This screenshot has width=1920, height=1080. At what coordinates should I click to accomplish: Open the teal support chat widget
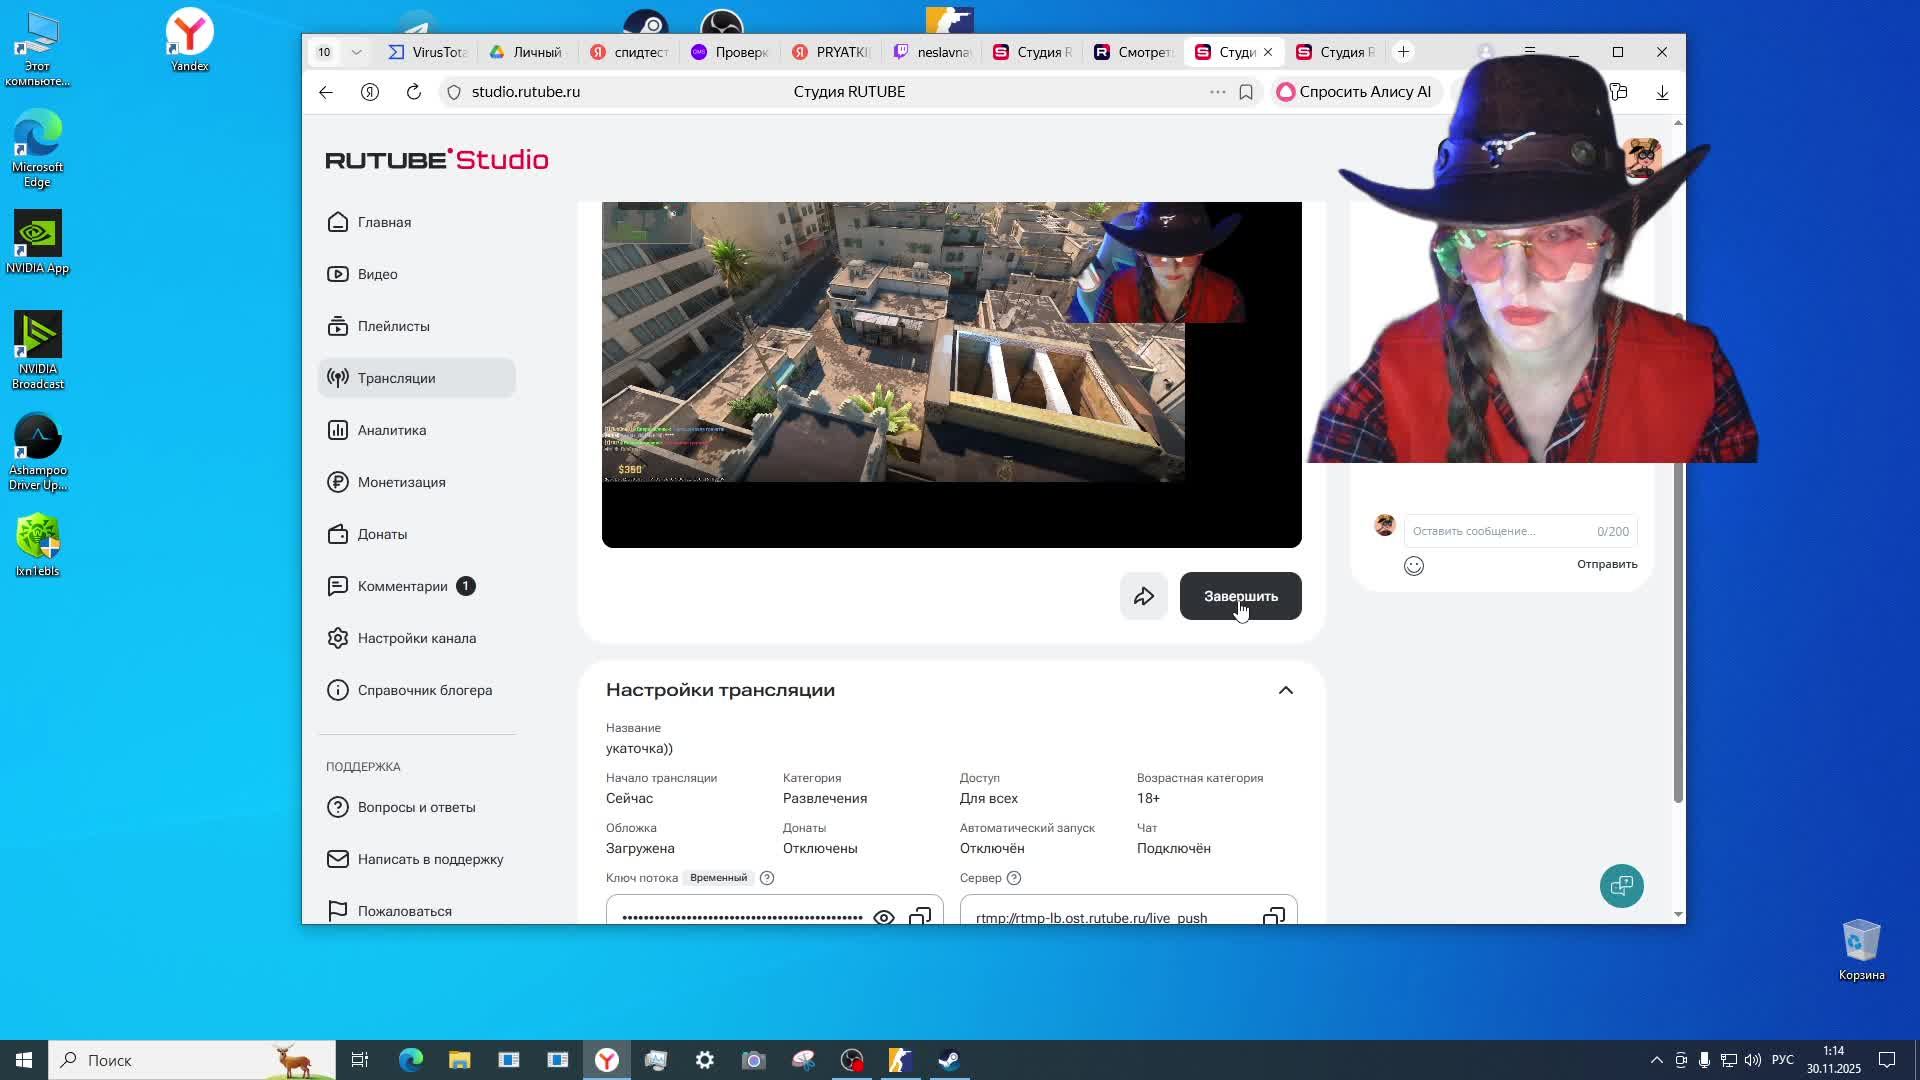[1621, 886]
